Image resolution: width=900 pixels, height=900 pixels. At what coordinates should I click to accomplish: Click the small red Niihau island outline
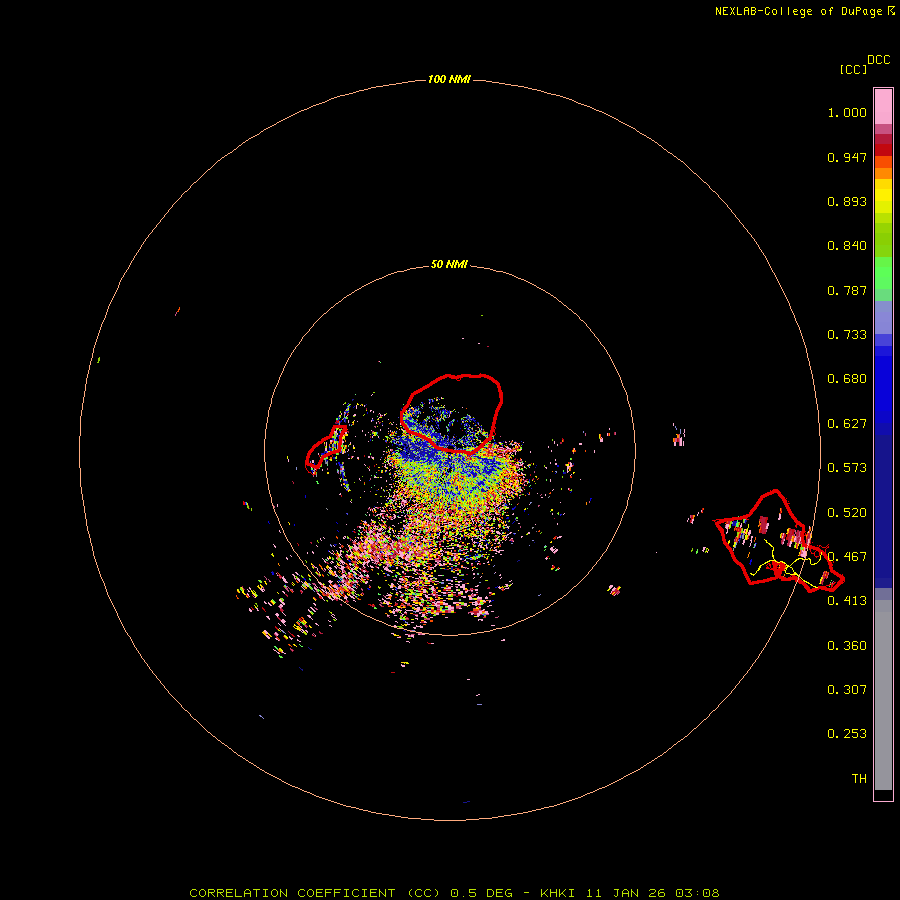click(326, 448)
